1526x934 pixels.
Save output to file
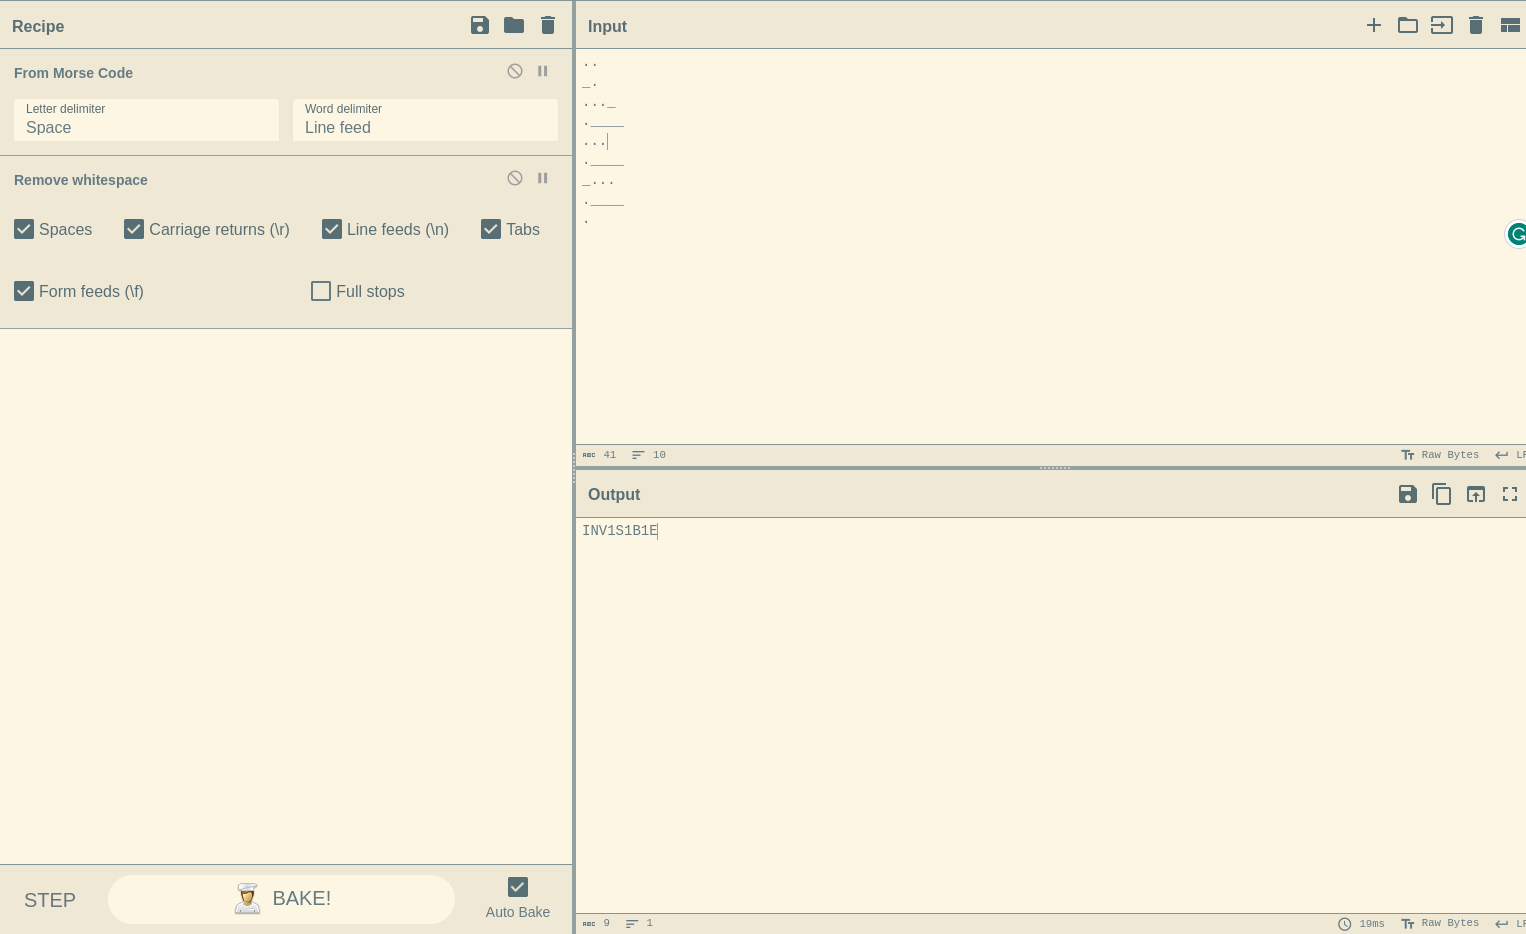click(x=1408, y=494)
